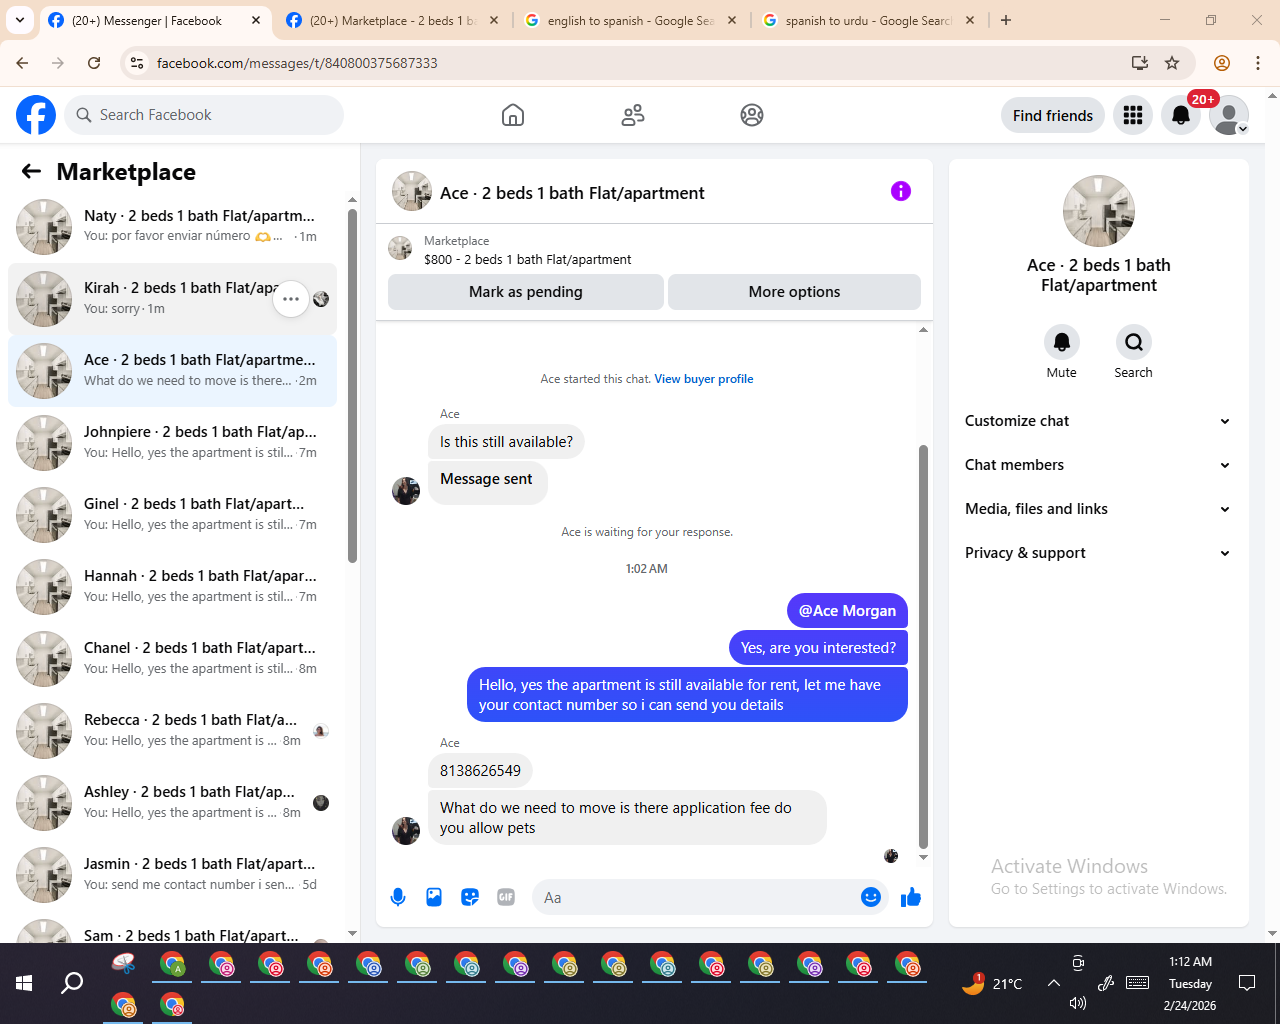Go back from Marketplace chats list

click(x=31, y=172)
